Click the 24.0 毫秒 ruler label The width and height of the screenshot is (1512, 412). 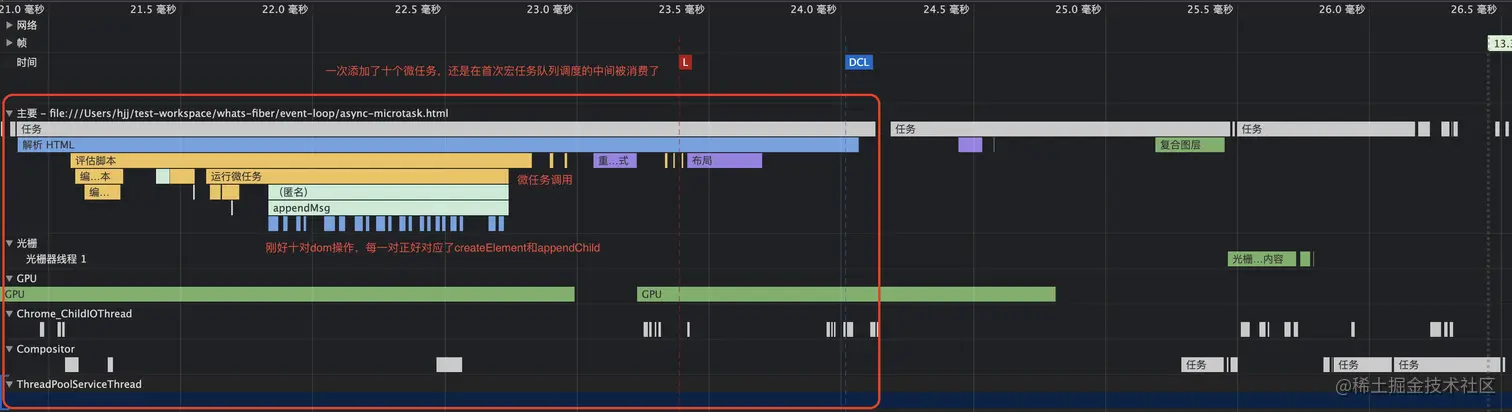(x=813, y=9)
